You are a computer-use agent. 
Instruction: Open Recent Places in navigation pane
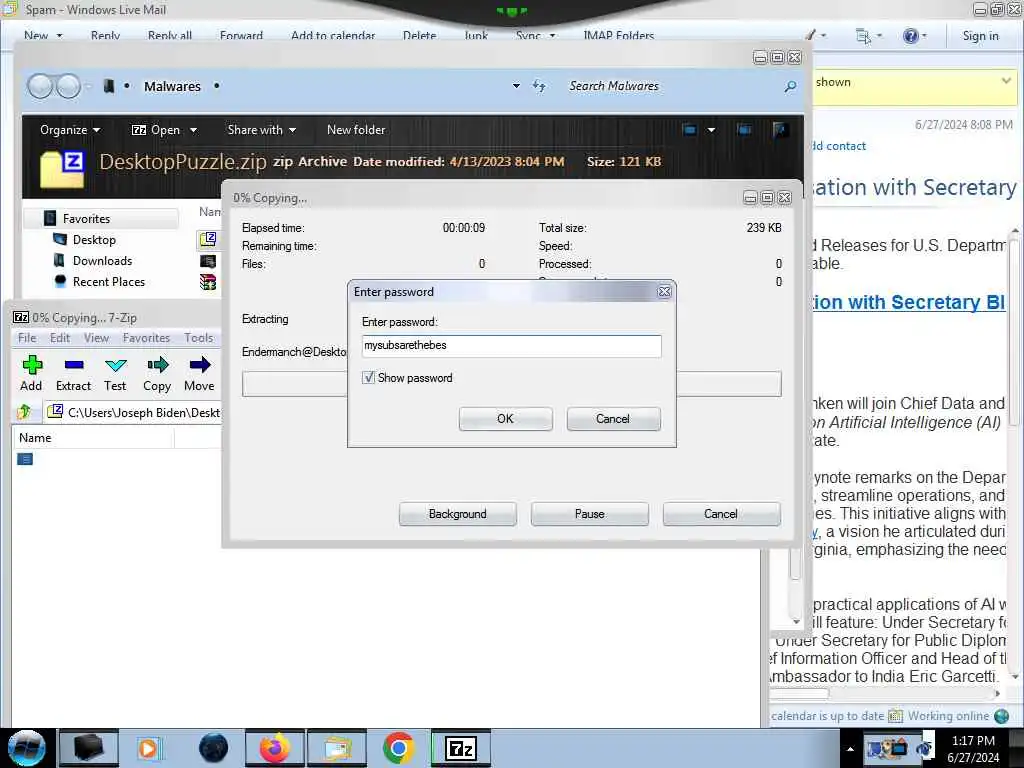109,281
